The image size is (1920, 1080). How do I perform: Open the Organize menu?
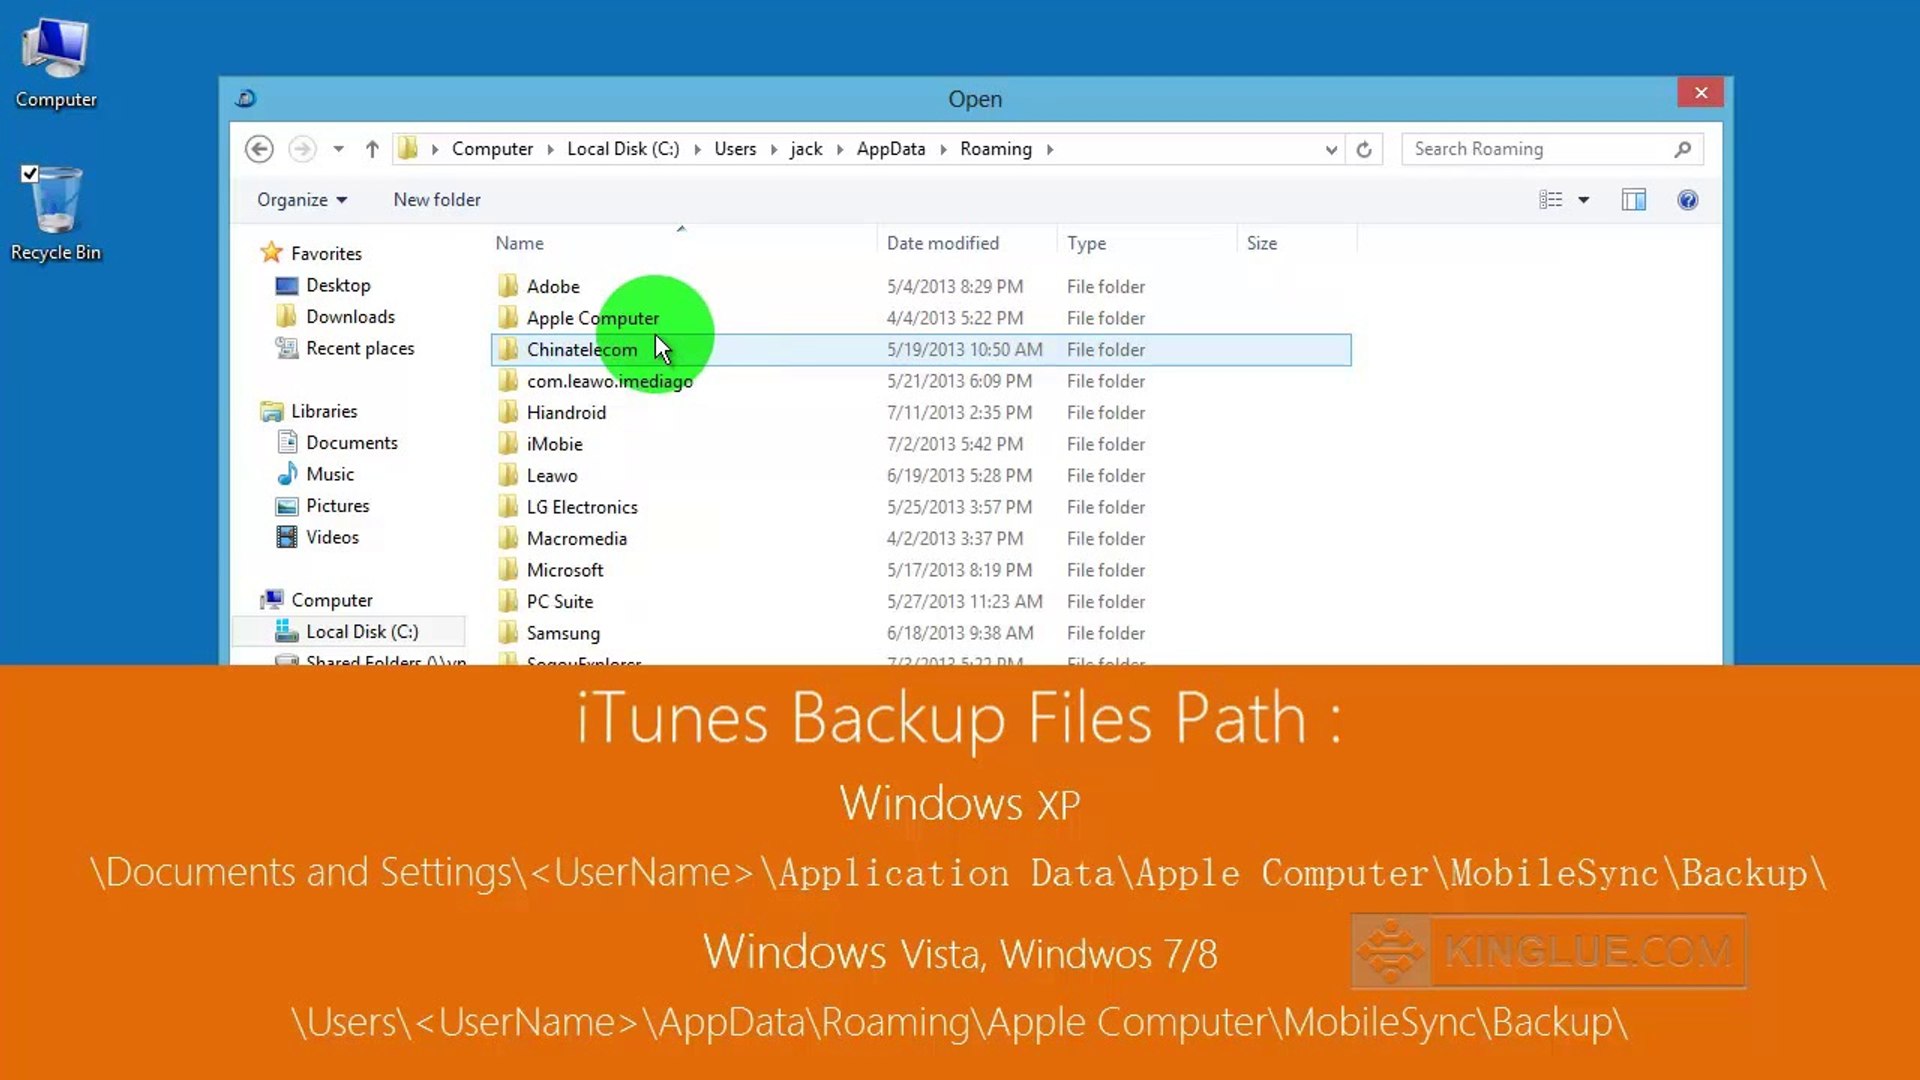pos(301,200)
